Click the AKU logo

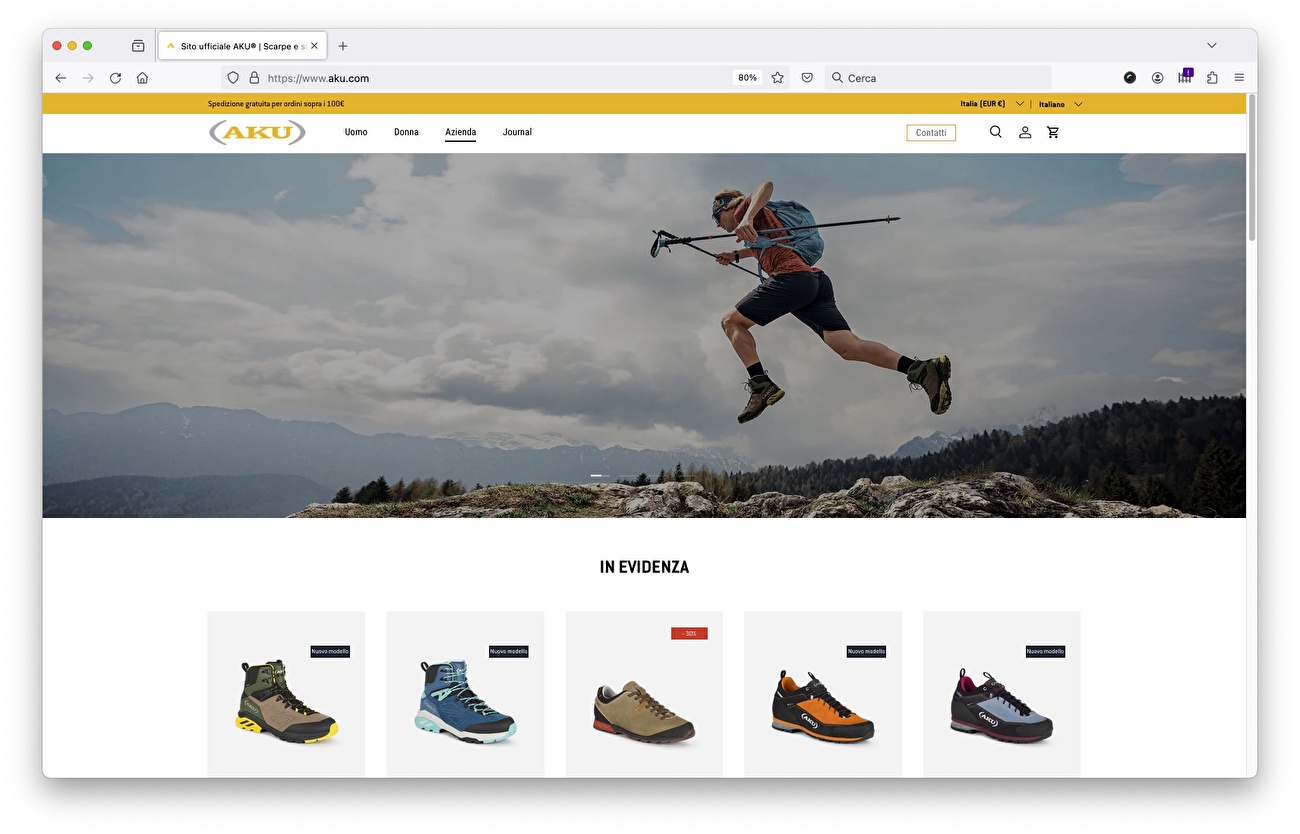[x=257, y=132]
